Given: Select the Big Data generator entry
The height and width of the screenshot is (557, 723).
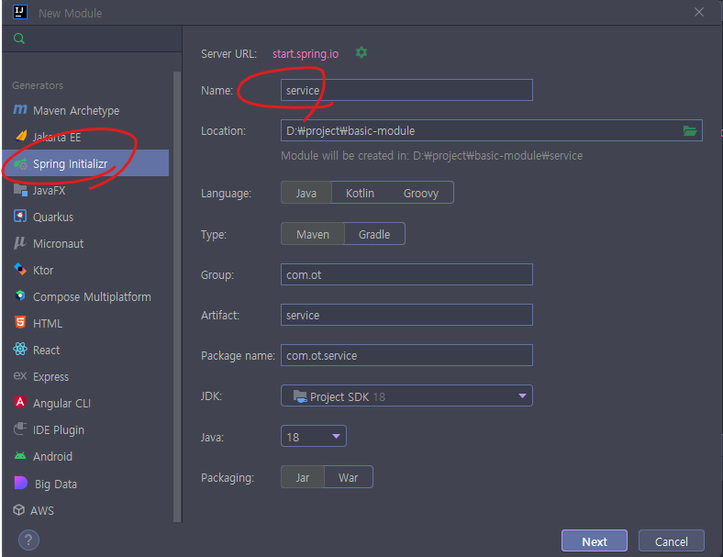Looking at the screenshot, I should click(x=86, y=484).
